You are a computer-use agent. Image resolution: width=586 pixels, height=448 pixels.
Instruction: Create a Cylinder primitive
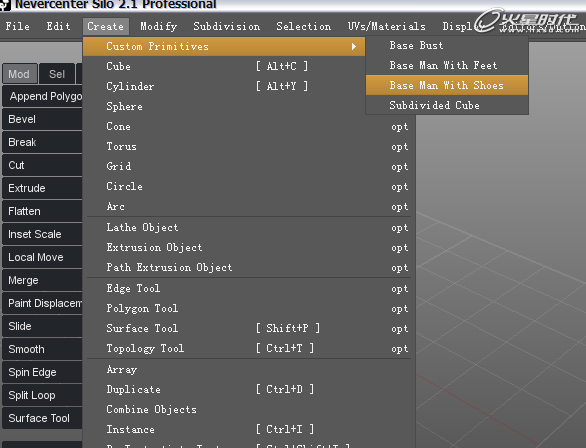coord(224,86)
